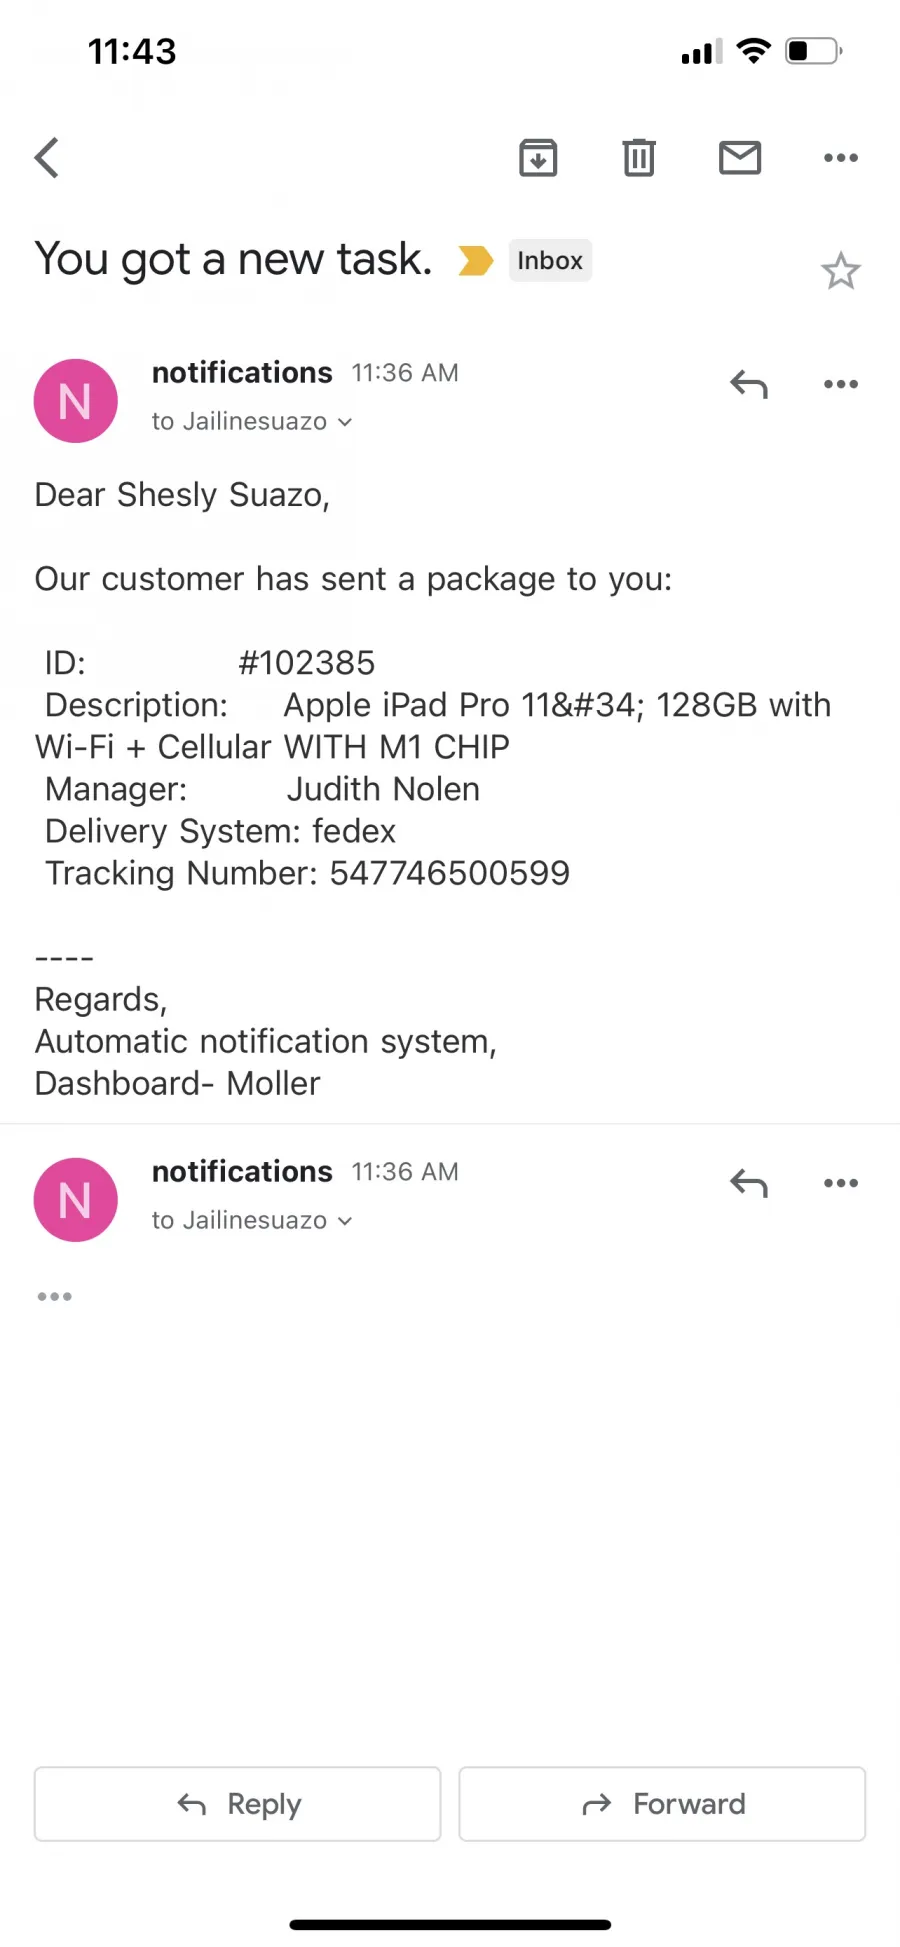Open more options for the first notifications message
900x1947 pixels.
(841, 384)
